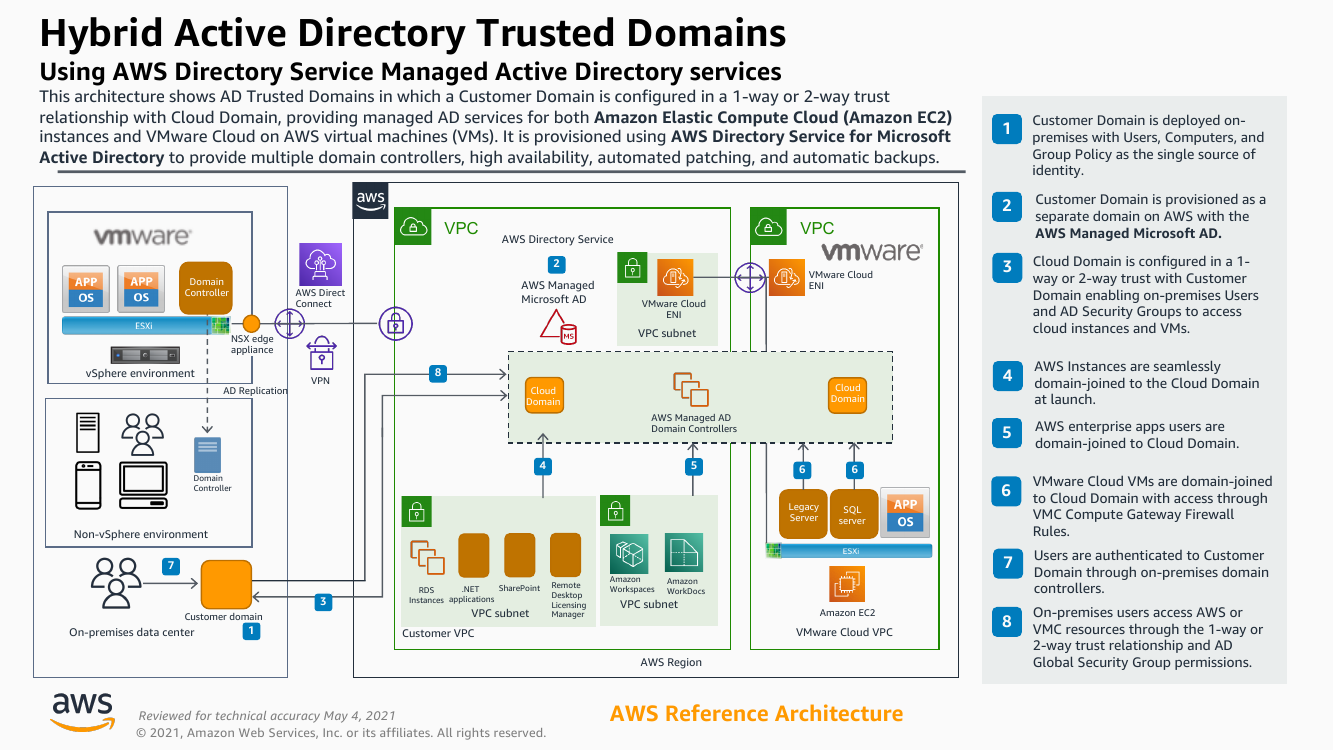Click the green lock icon of Workspaces VPC subnet
The image size is (1334, 750).
coord(614,511)
